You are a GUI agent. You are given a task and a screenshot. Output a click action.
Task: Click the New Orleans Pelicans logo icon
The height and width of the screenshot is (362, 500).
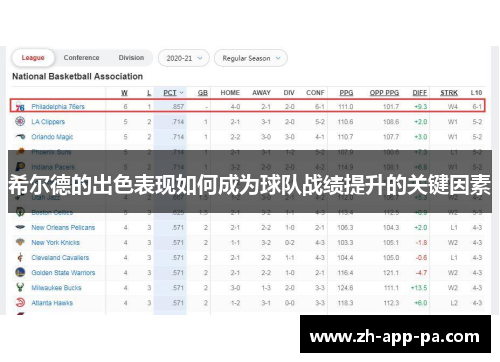pyautogui.click(x=20, y=227)
